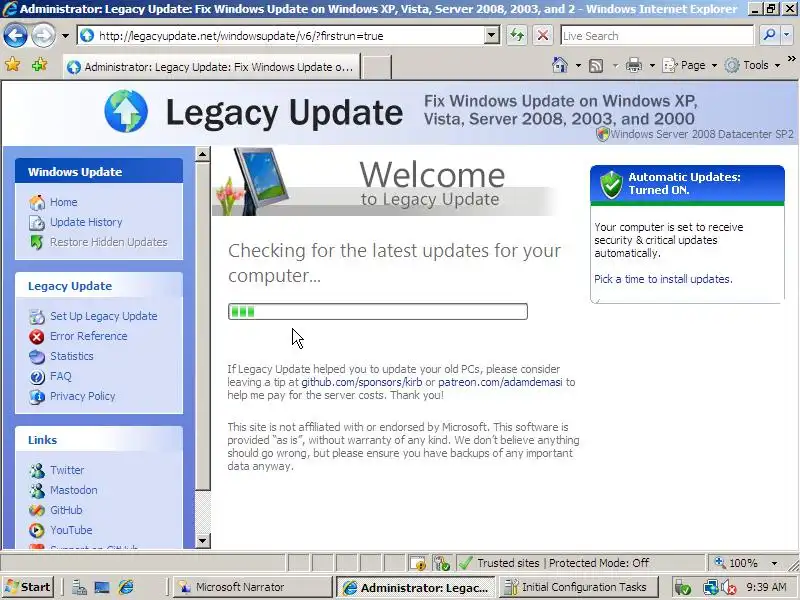The image size is (800, 600).
Task: Open github.com/sponsors/kirb link
Action: click(362, 382)
